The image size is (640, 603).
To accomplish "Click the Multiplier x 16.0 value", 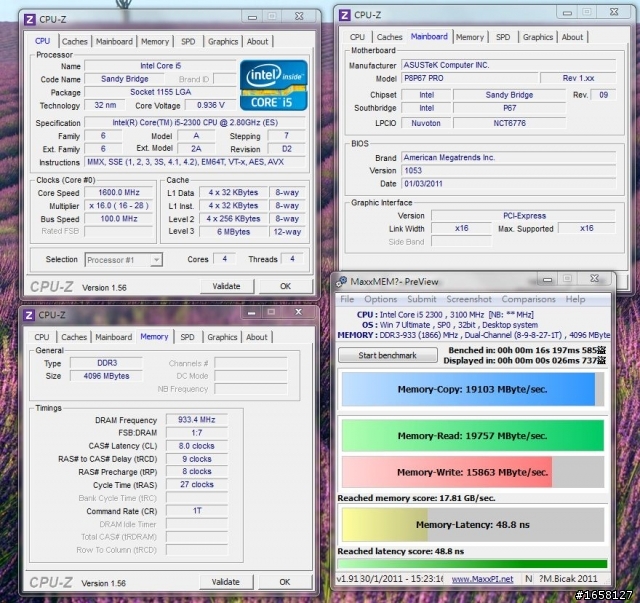I will click(x=119, y=206).
